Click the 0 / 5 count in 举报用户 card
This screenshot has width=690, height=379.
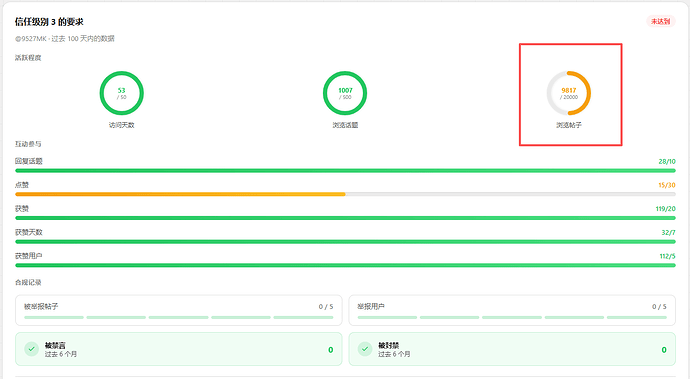(659, 306)
